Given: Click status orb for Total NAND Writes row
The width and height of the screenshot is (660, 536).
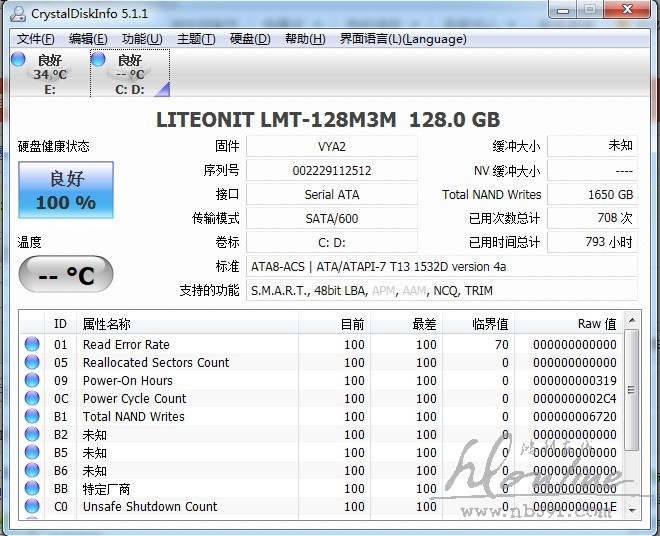Looking at the screenshot, I should coord(32,417).
